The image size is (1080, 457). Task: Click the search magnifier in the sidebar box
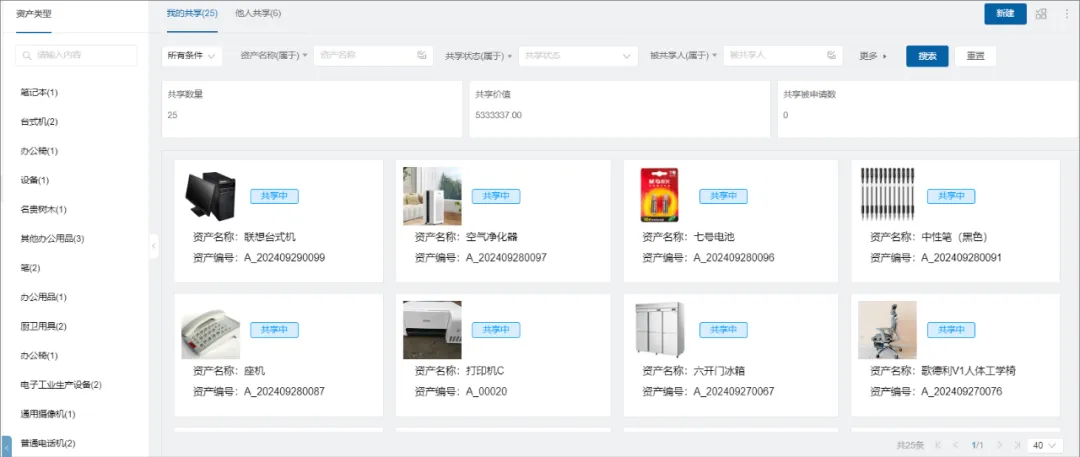coord(28,56)
